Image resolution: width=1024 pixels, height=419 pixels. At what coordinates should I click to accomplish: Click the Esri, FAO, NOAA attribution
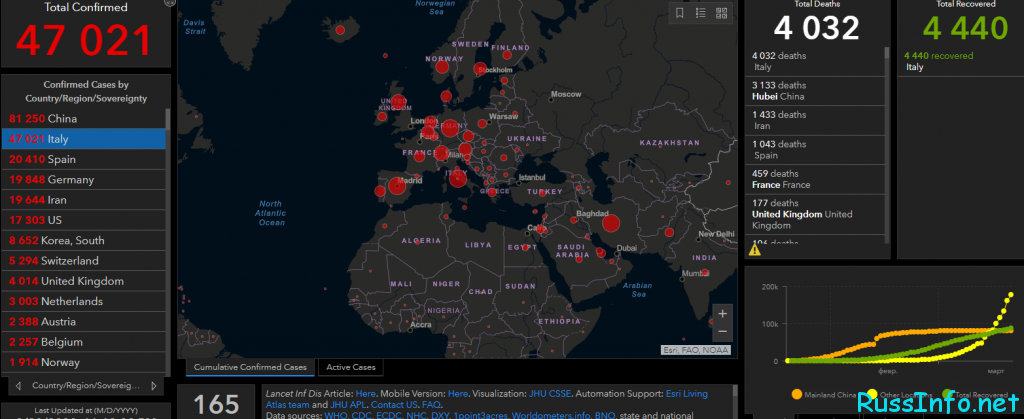click(696, 350)
